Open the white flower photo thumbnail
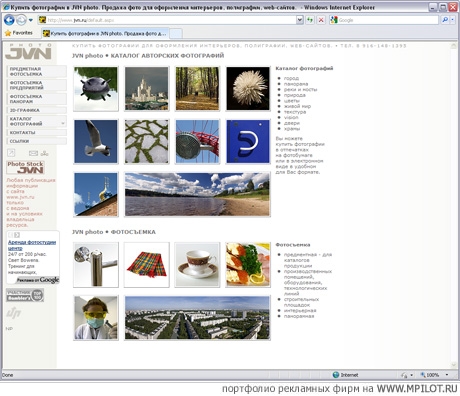 pos(248,89)
